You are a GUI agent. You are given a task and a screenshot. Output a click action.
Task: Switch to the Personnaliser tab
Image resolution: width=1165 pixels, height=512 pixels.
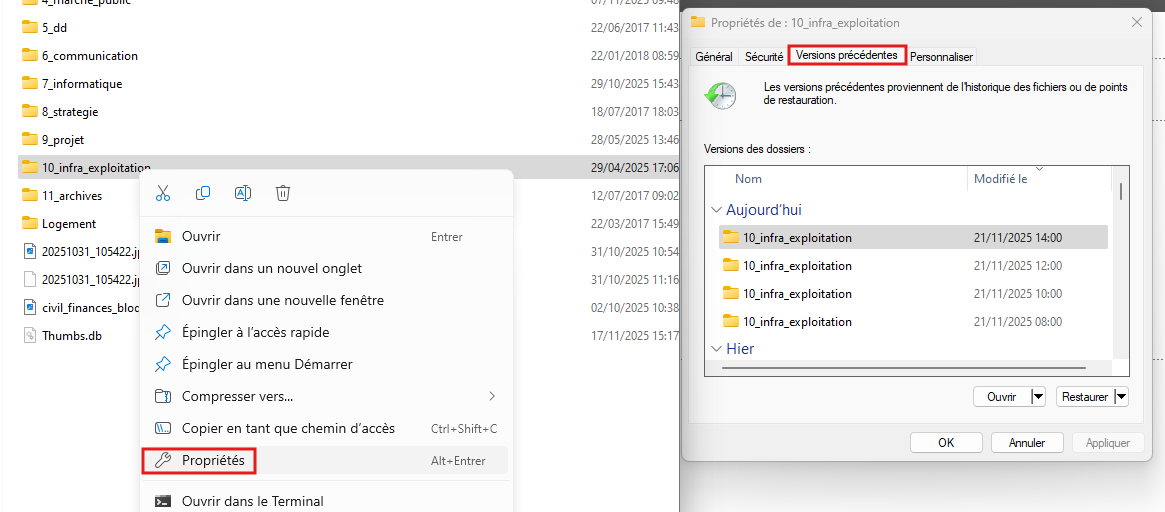941,56
